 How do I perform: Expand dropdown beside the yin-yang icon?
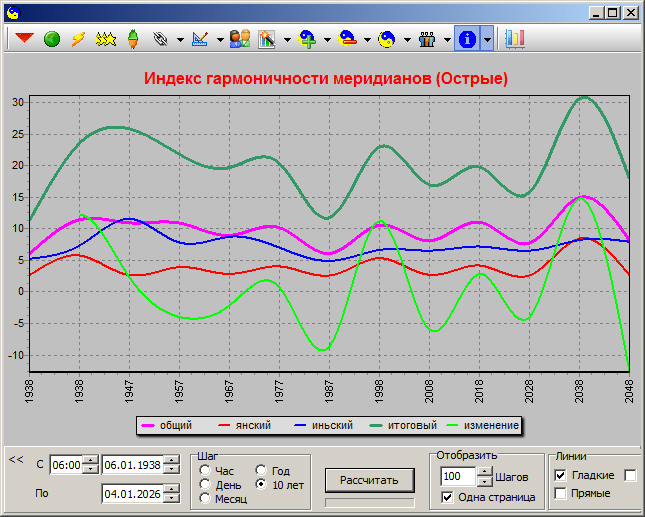click(406, 40)
